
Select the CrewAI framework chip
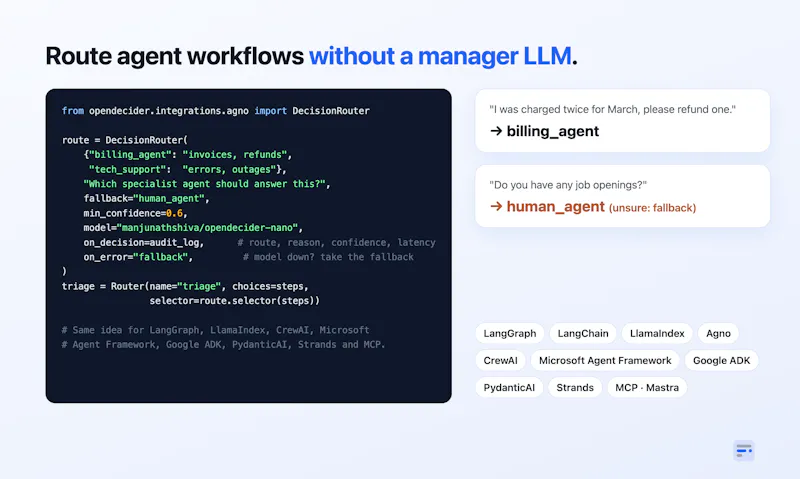500,361
